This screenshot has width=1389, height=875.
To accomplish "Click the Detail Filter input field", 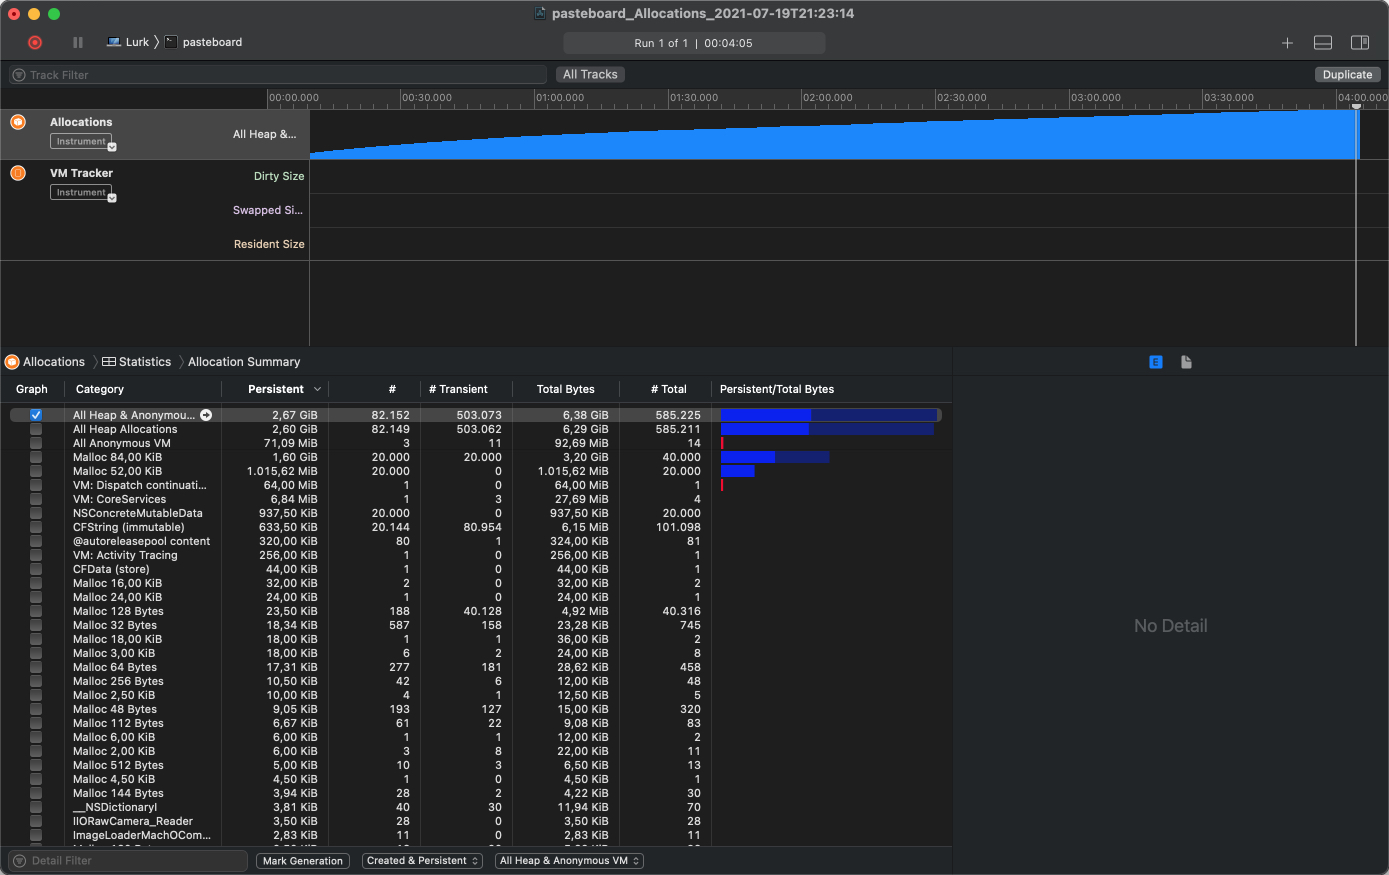I will (128, 861).
